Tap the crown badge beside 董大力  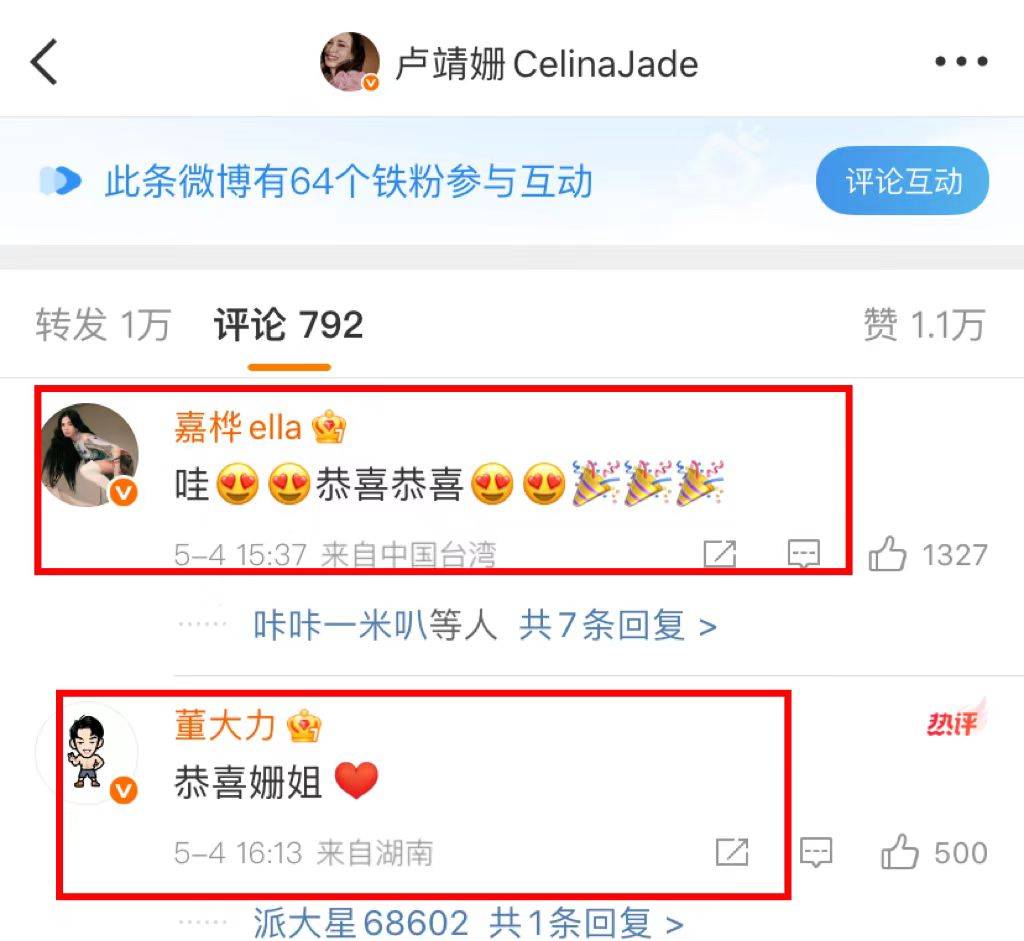pyautogui.click(x=304, y=726)
